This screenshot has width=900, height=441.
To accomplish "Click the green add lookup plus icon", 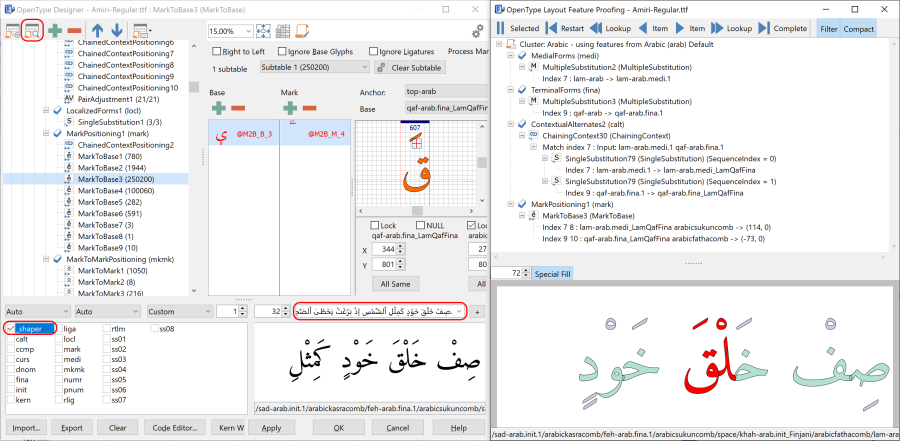I will [55, 30].
